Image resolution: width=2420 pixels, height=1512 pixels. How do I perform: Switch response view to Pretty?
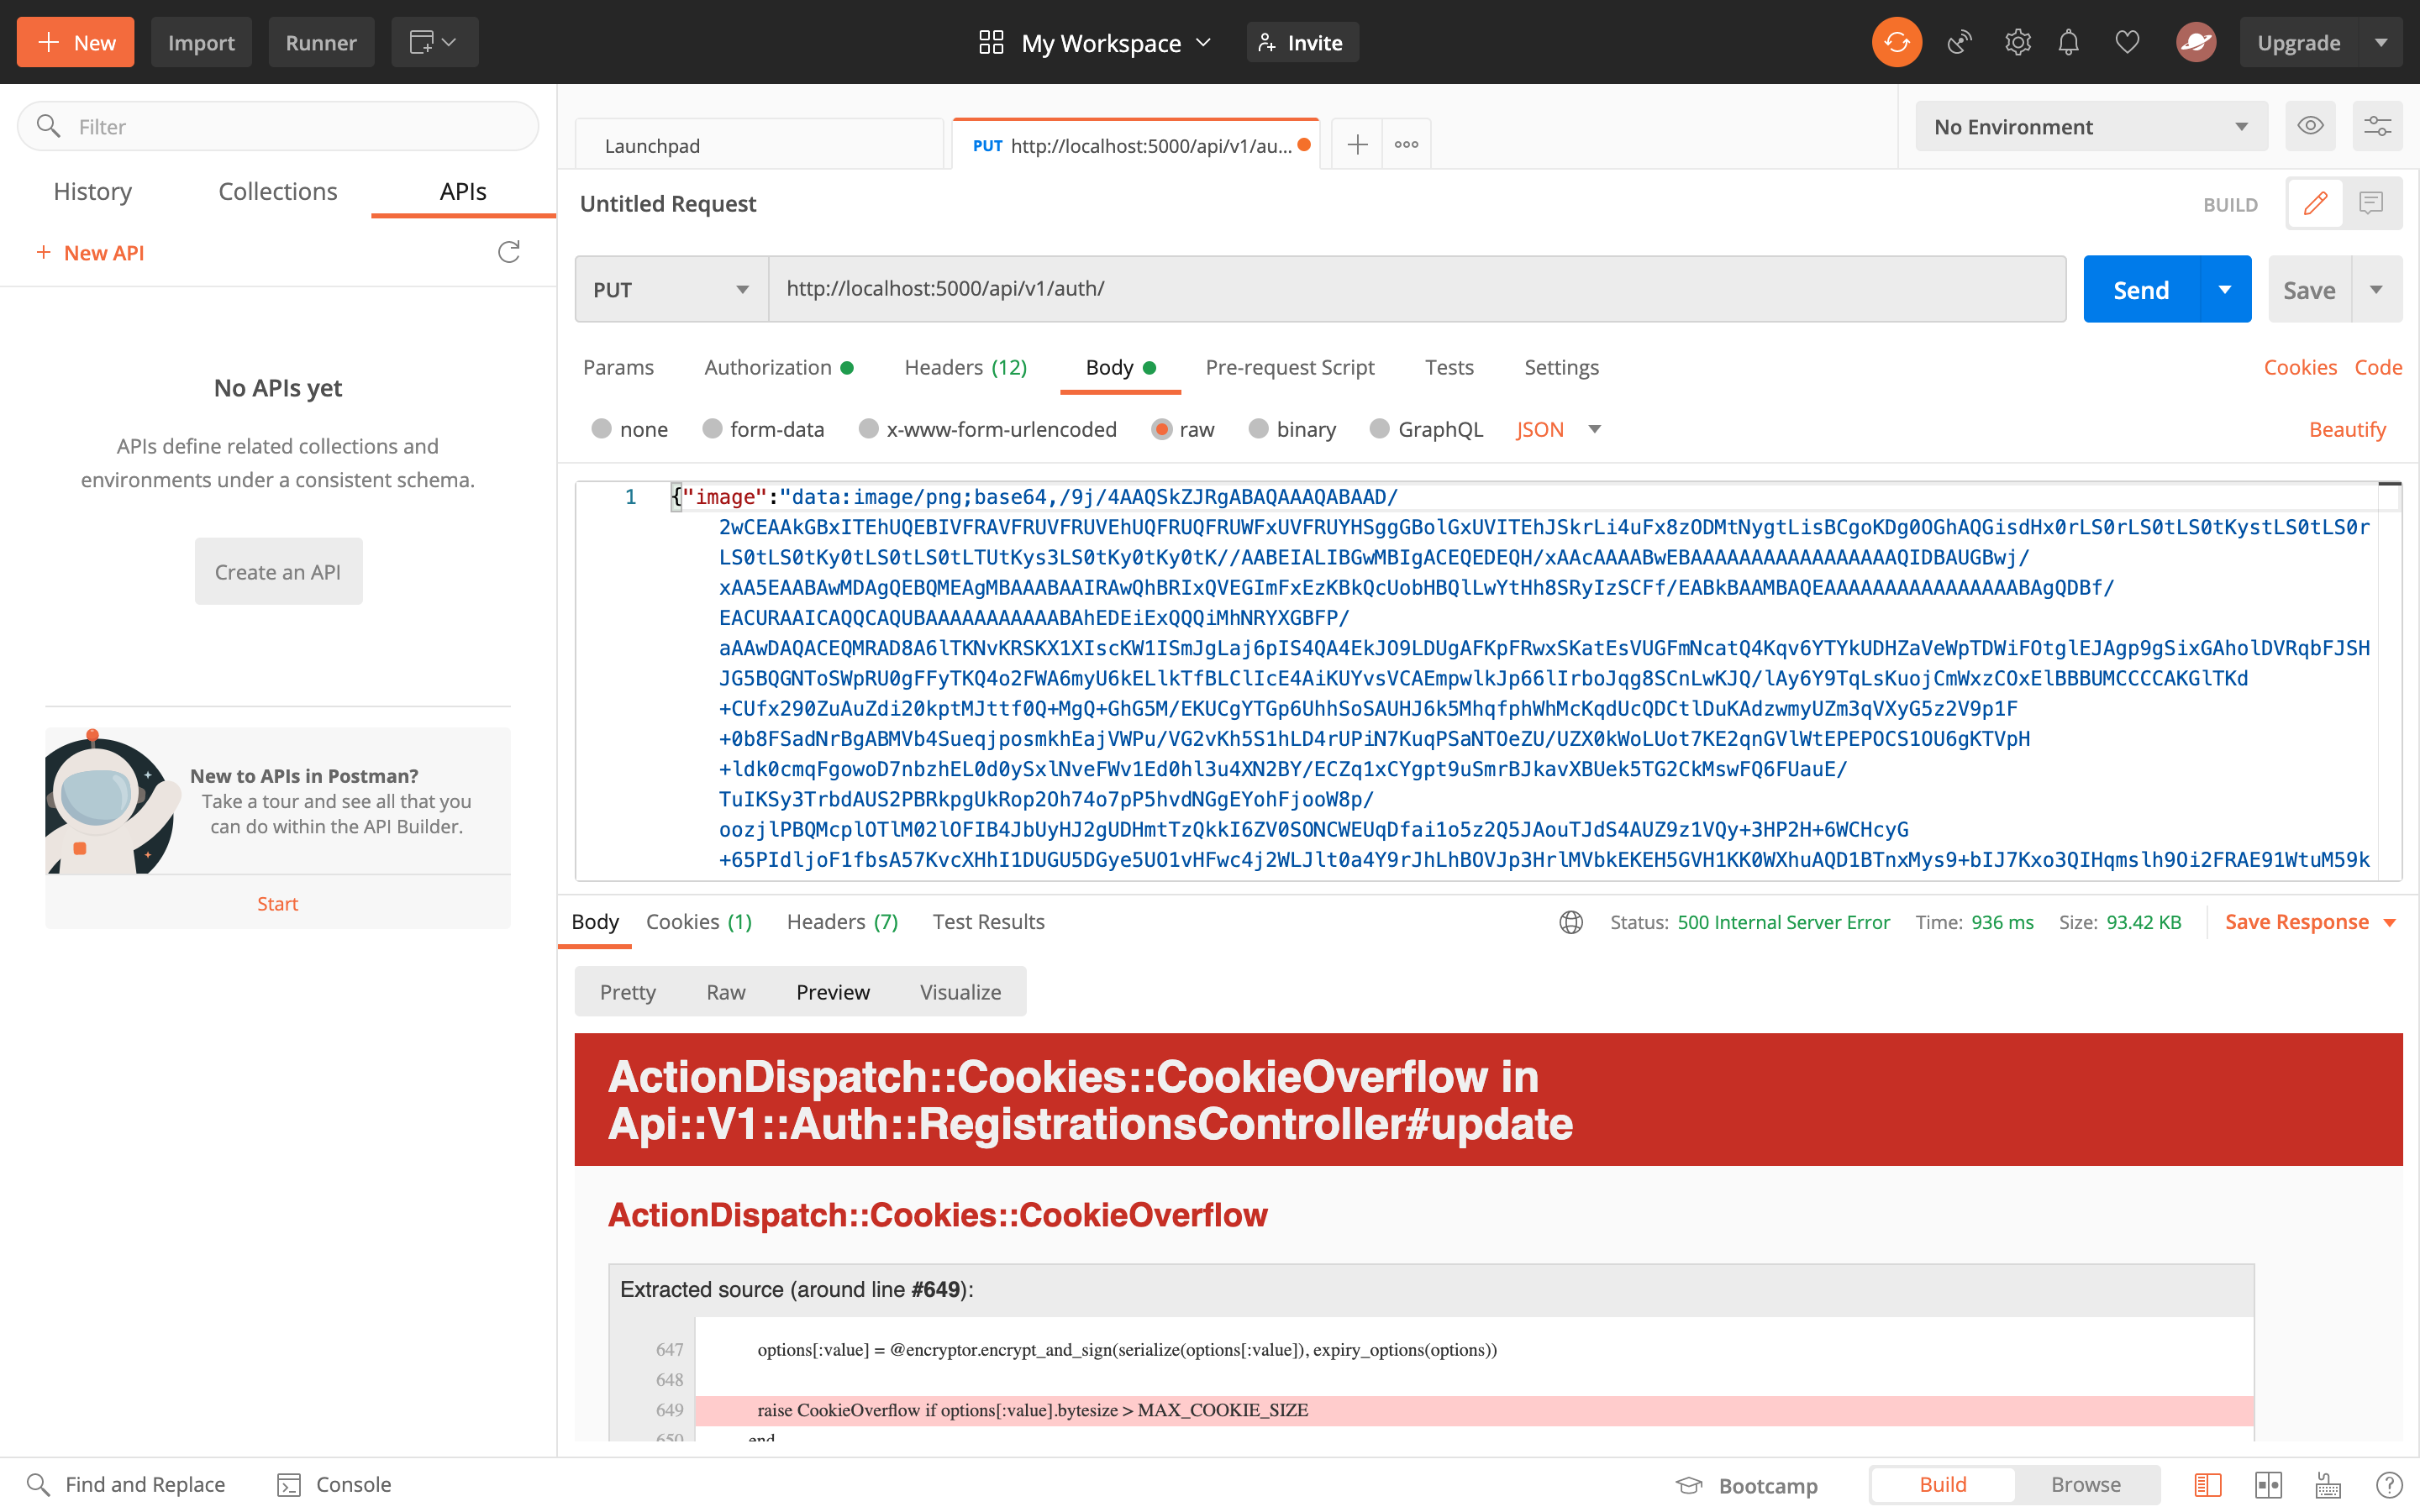click(x=627, y=992)
